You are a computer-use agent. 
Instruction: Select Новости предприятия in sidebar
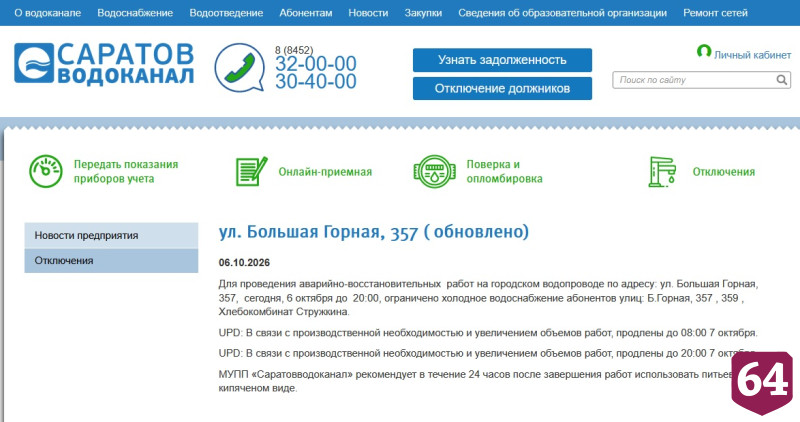[111, 235]
